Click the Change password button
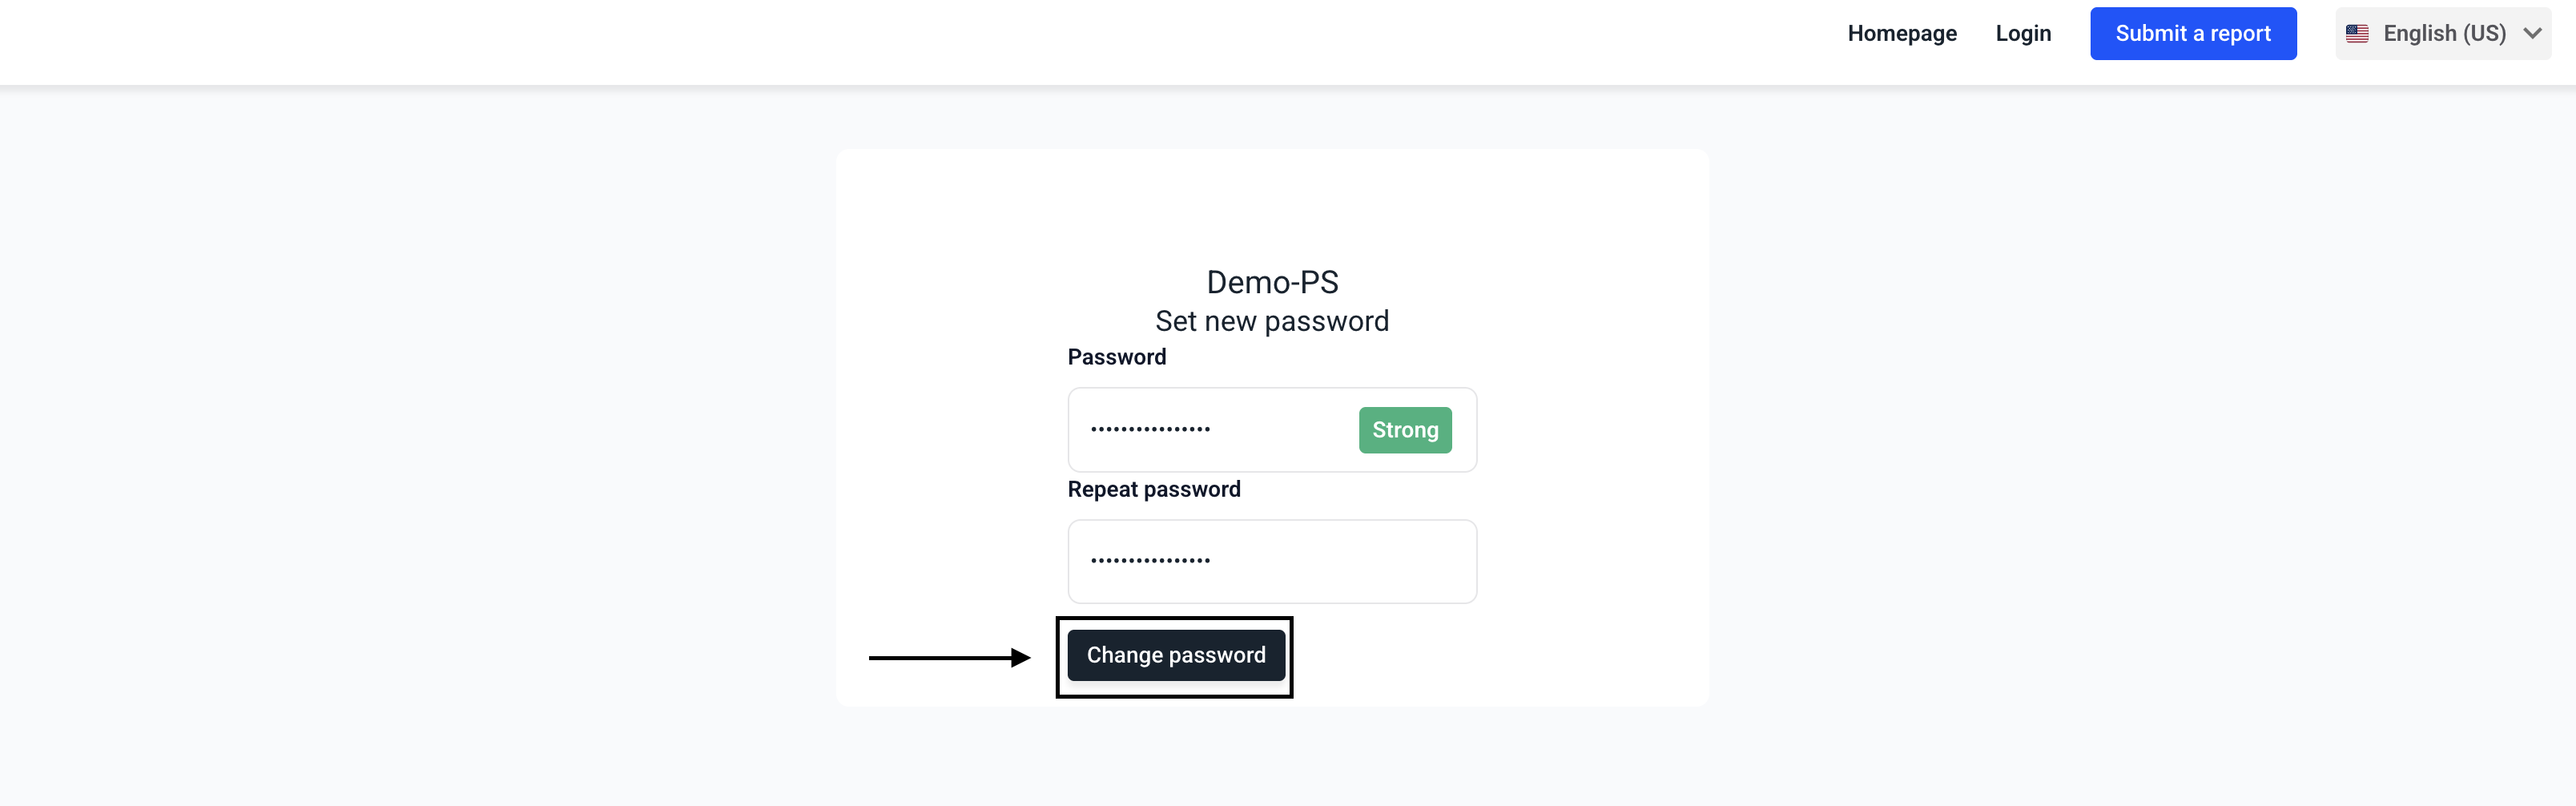 coord(1175,655)
